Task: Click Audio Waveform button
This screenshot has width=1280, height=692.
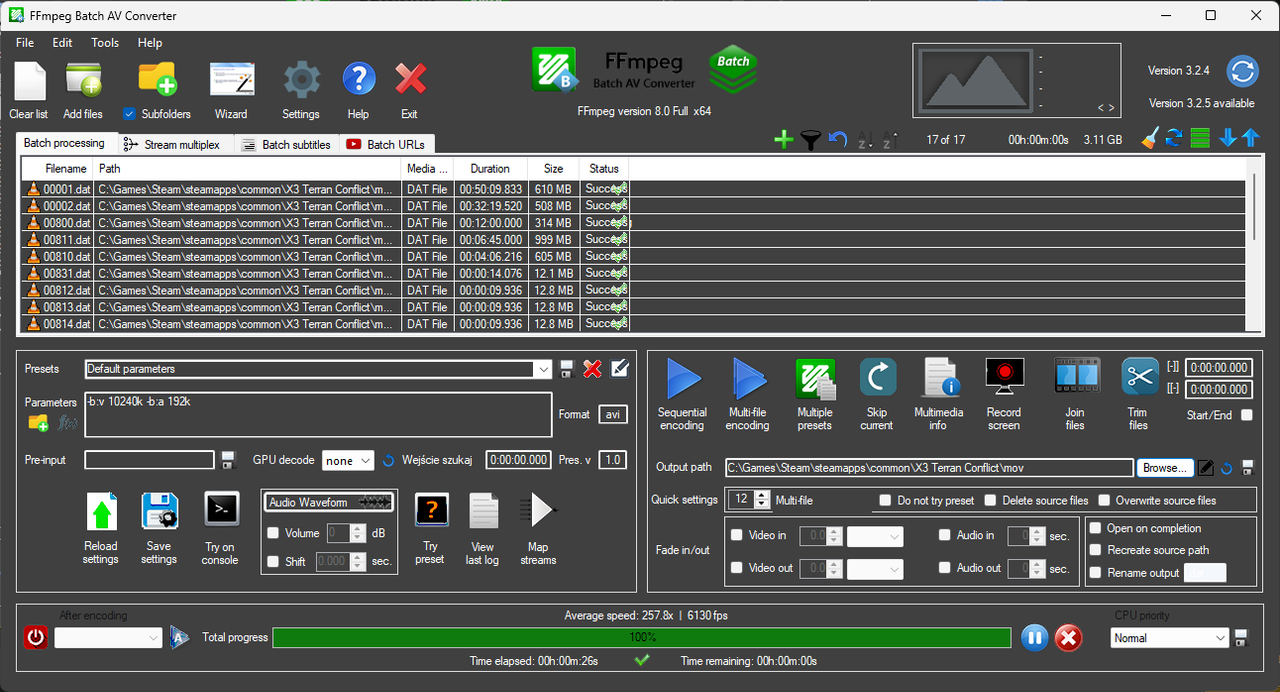Action: click(x=329, y=502)
